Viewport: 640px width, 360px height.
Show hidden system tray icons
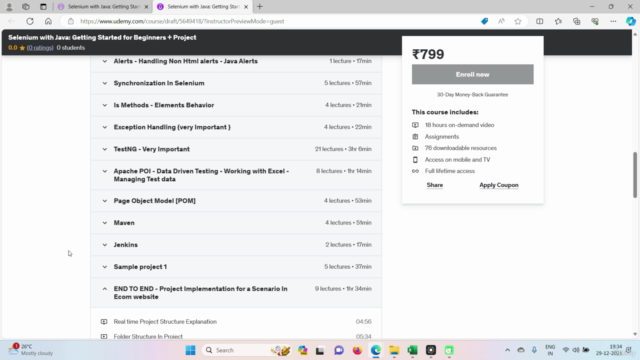coord(507,350)
